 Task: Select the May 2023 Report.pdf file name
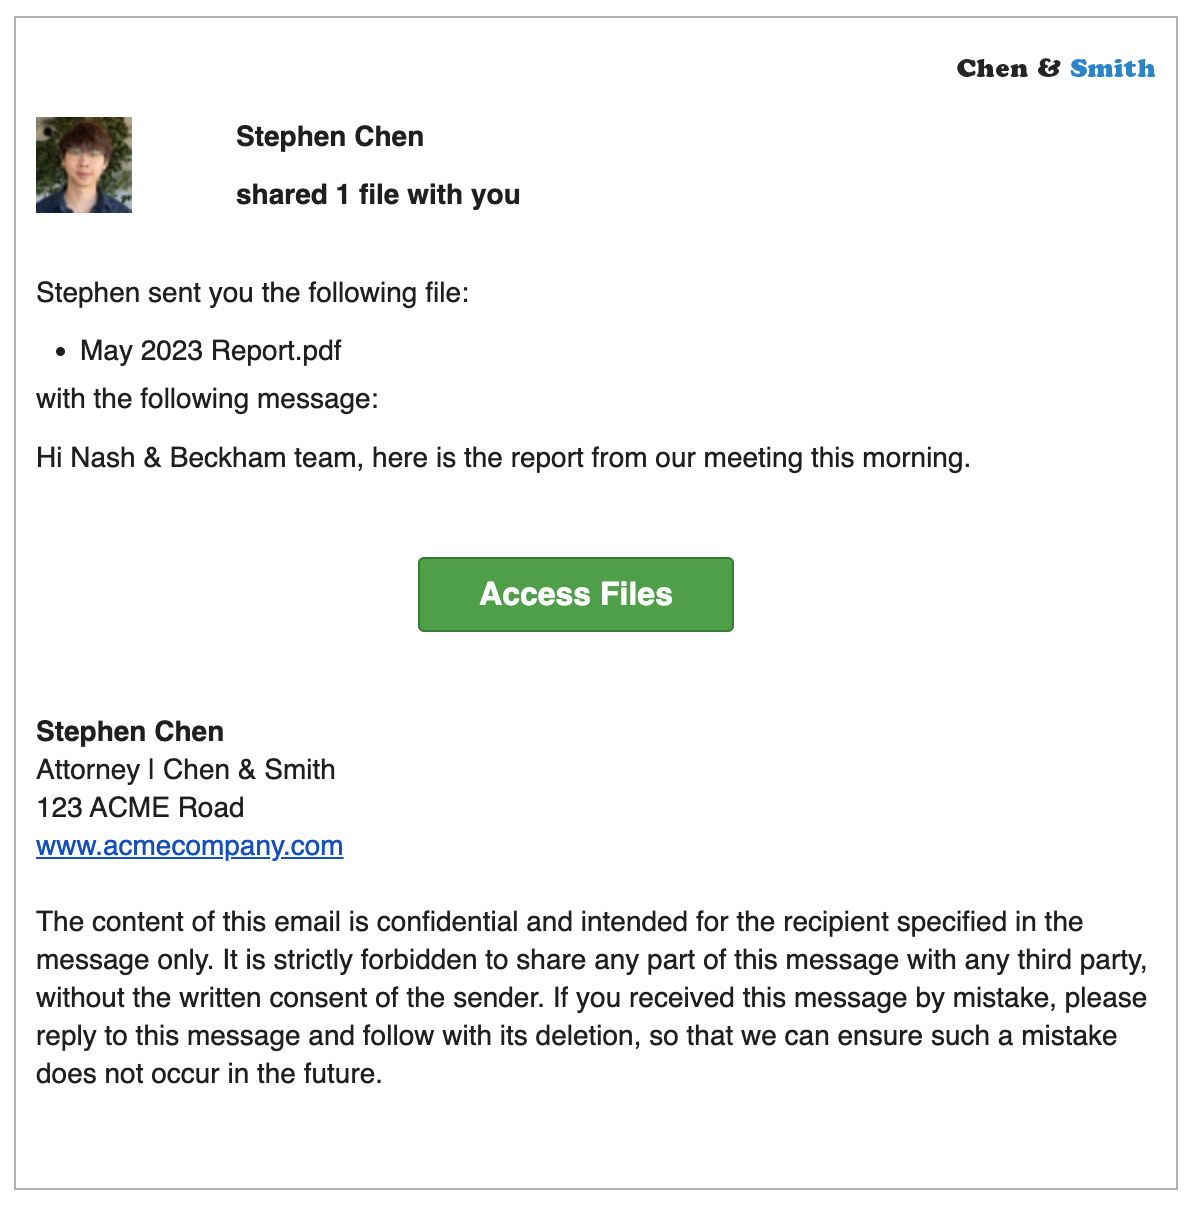point(211,351)
